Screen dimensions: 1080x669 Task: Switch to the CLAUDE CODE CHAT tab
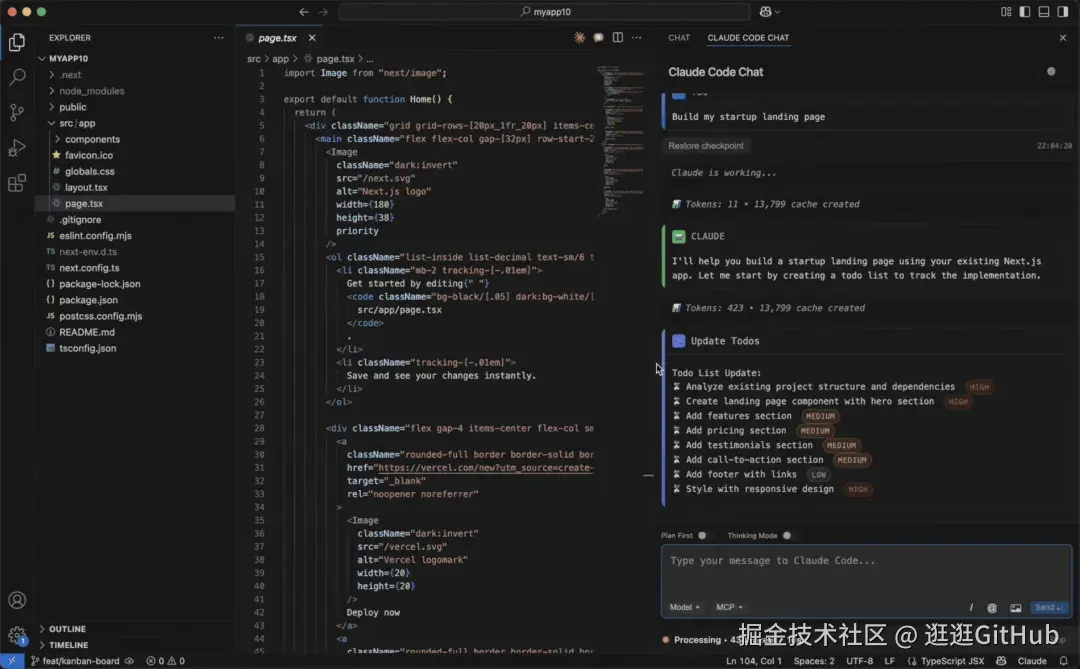pyautogui.click(x=748, y=38)
